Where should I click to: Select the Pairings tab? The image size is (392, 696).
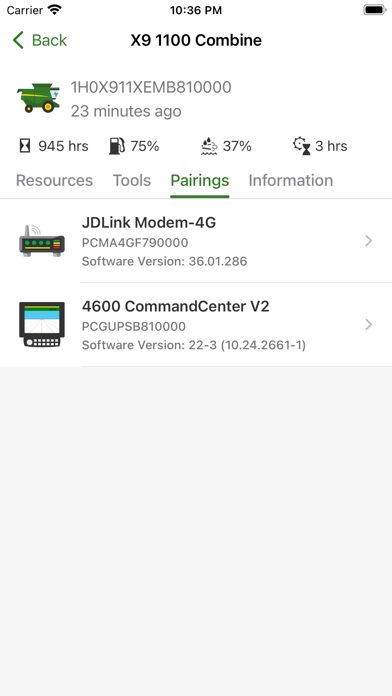(x=200, y=180)
